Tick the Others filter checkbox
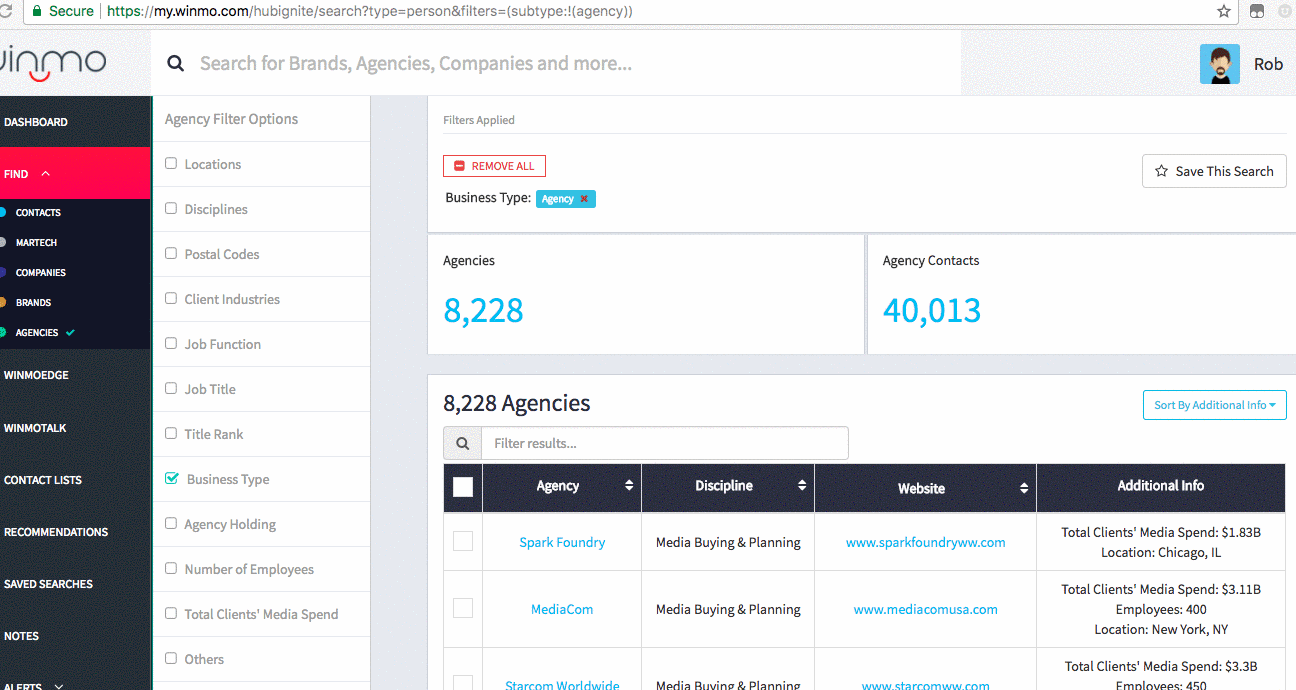 [171, 658]
